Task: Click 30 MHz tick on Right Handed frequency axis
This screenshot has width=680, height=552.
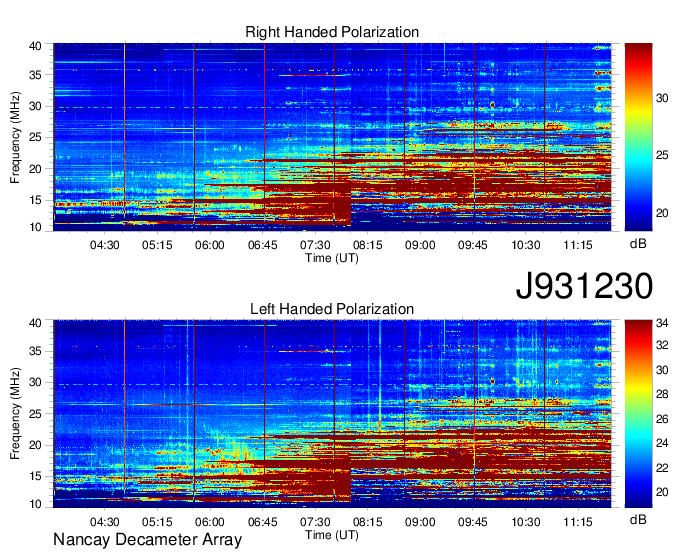Action: pyautogui.click(x=35, y=106)
